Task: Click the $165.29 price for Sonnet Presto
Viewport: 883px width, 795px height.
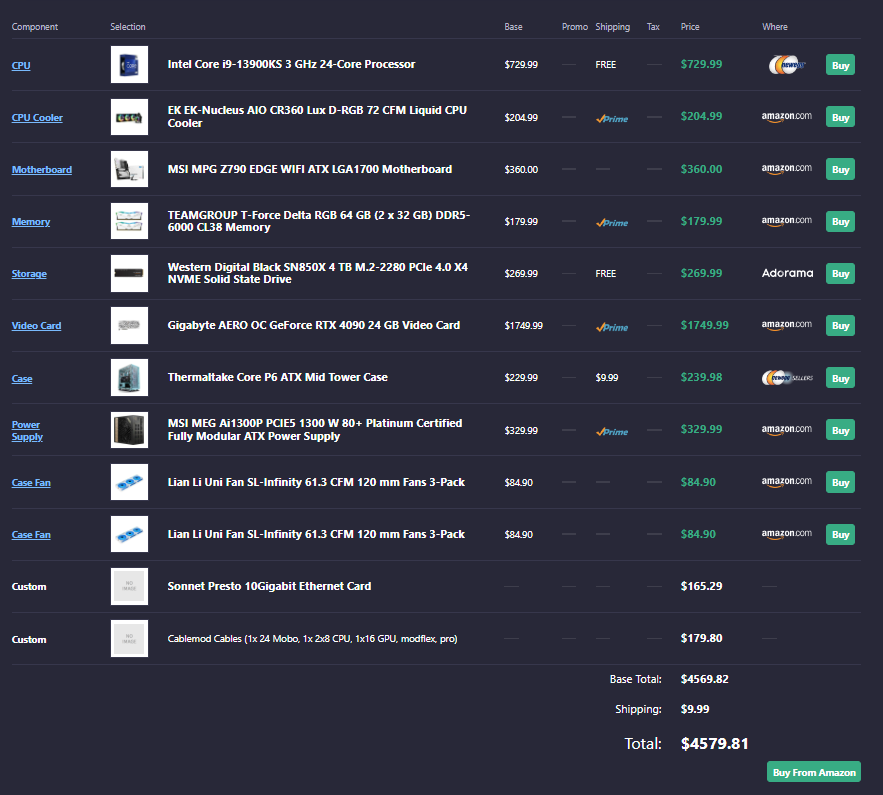Action: (701, 586)
